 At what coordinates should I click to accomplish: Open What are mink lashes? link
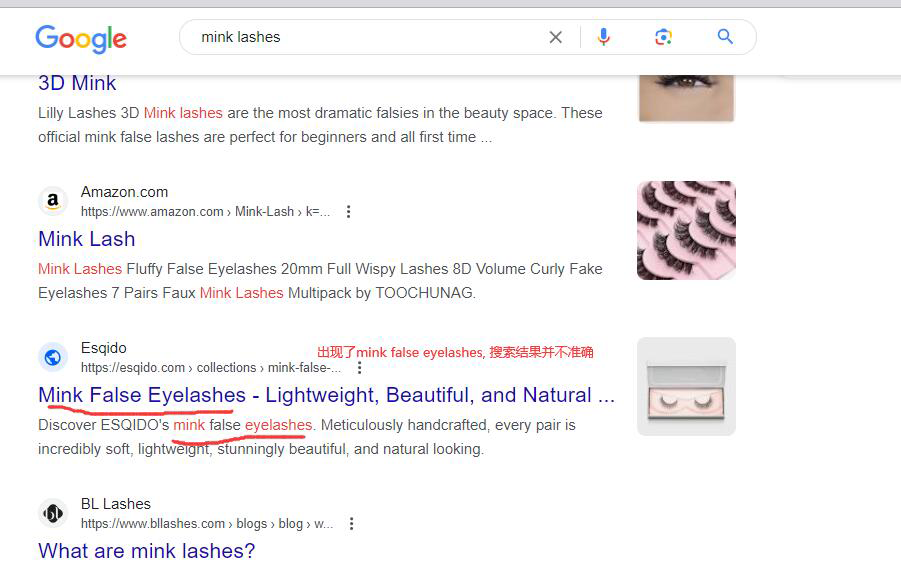(x=147, y=551)
